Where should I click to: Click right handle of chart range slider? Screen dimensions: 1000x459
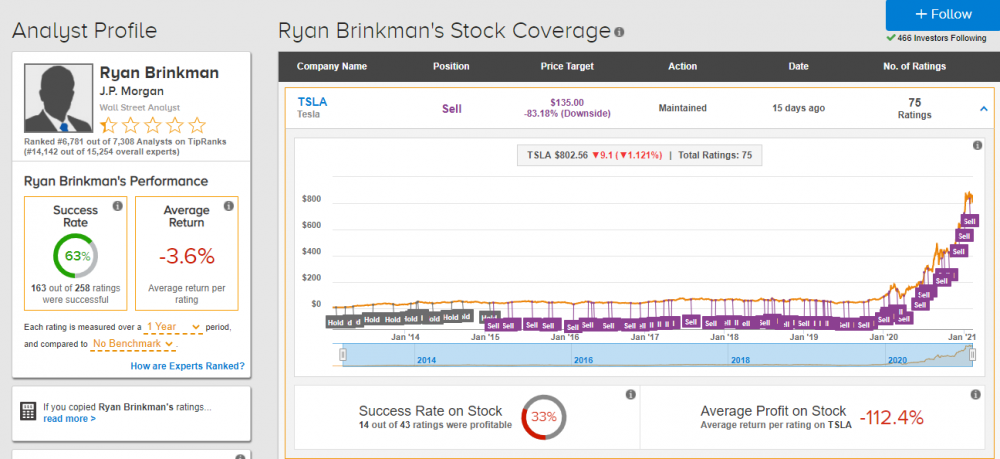973,354
